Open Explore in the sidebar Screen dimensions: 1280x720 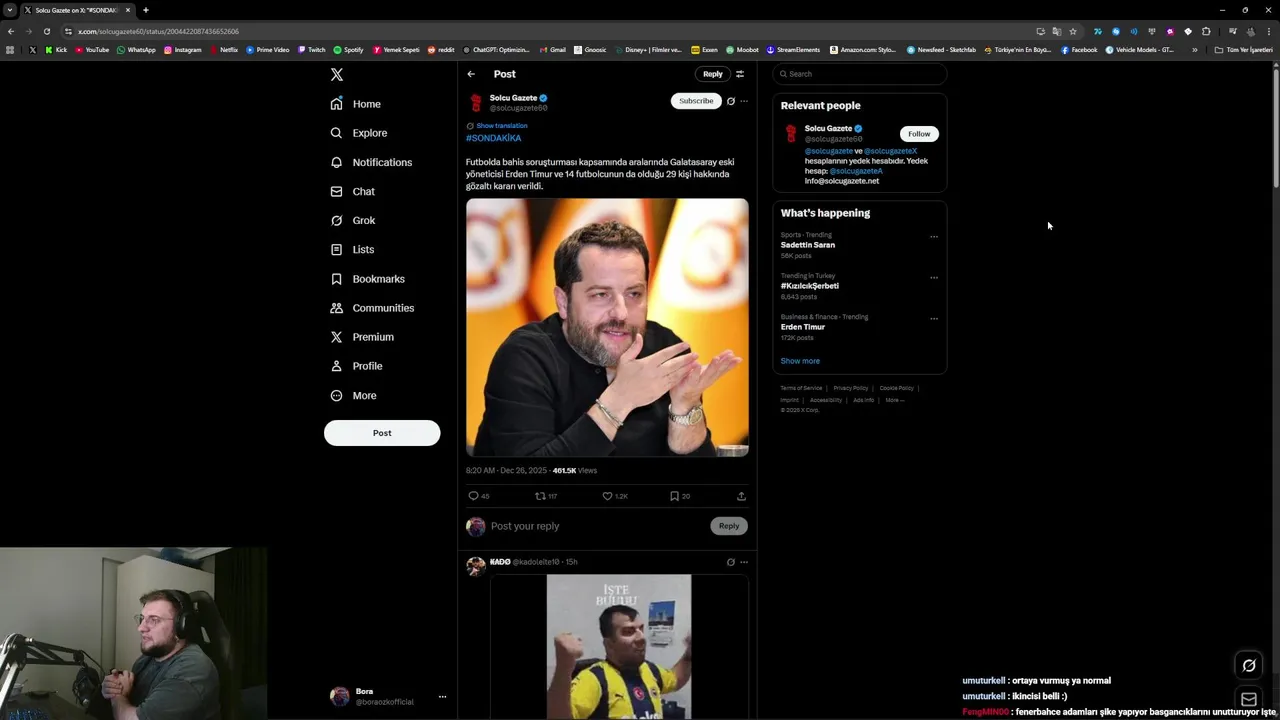click(x=359, y=133)
